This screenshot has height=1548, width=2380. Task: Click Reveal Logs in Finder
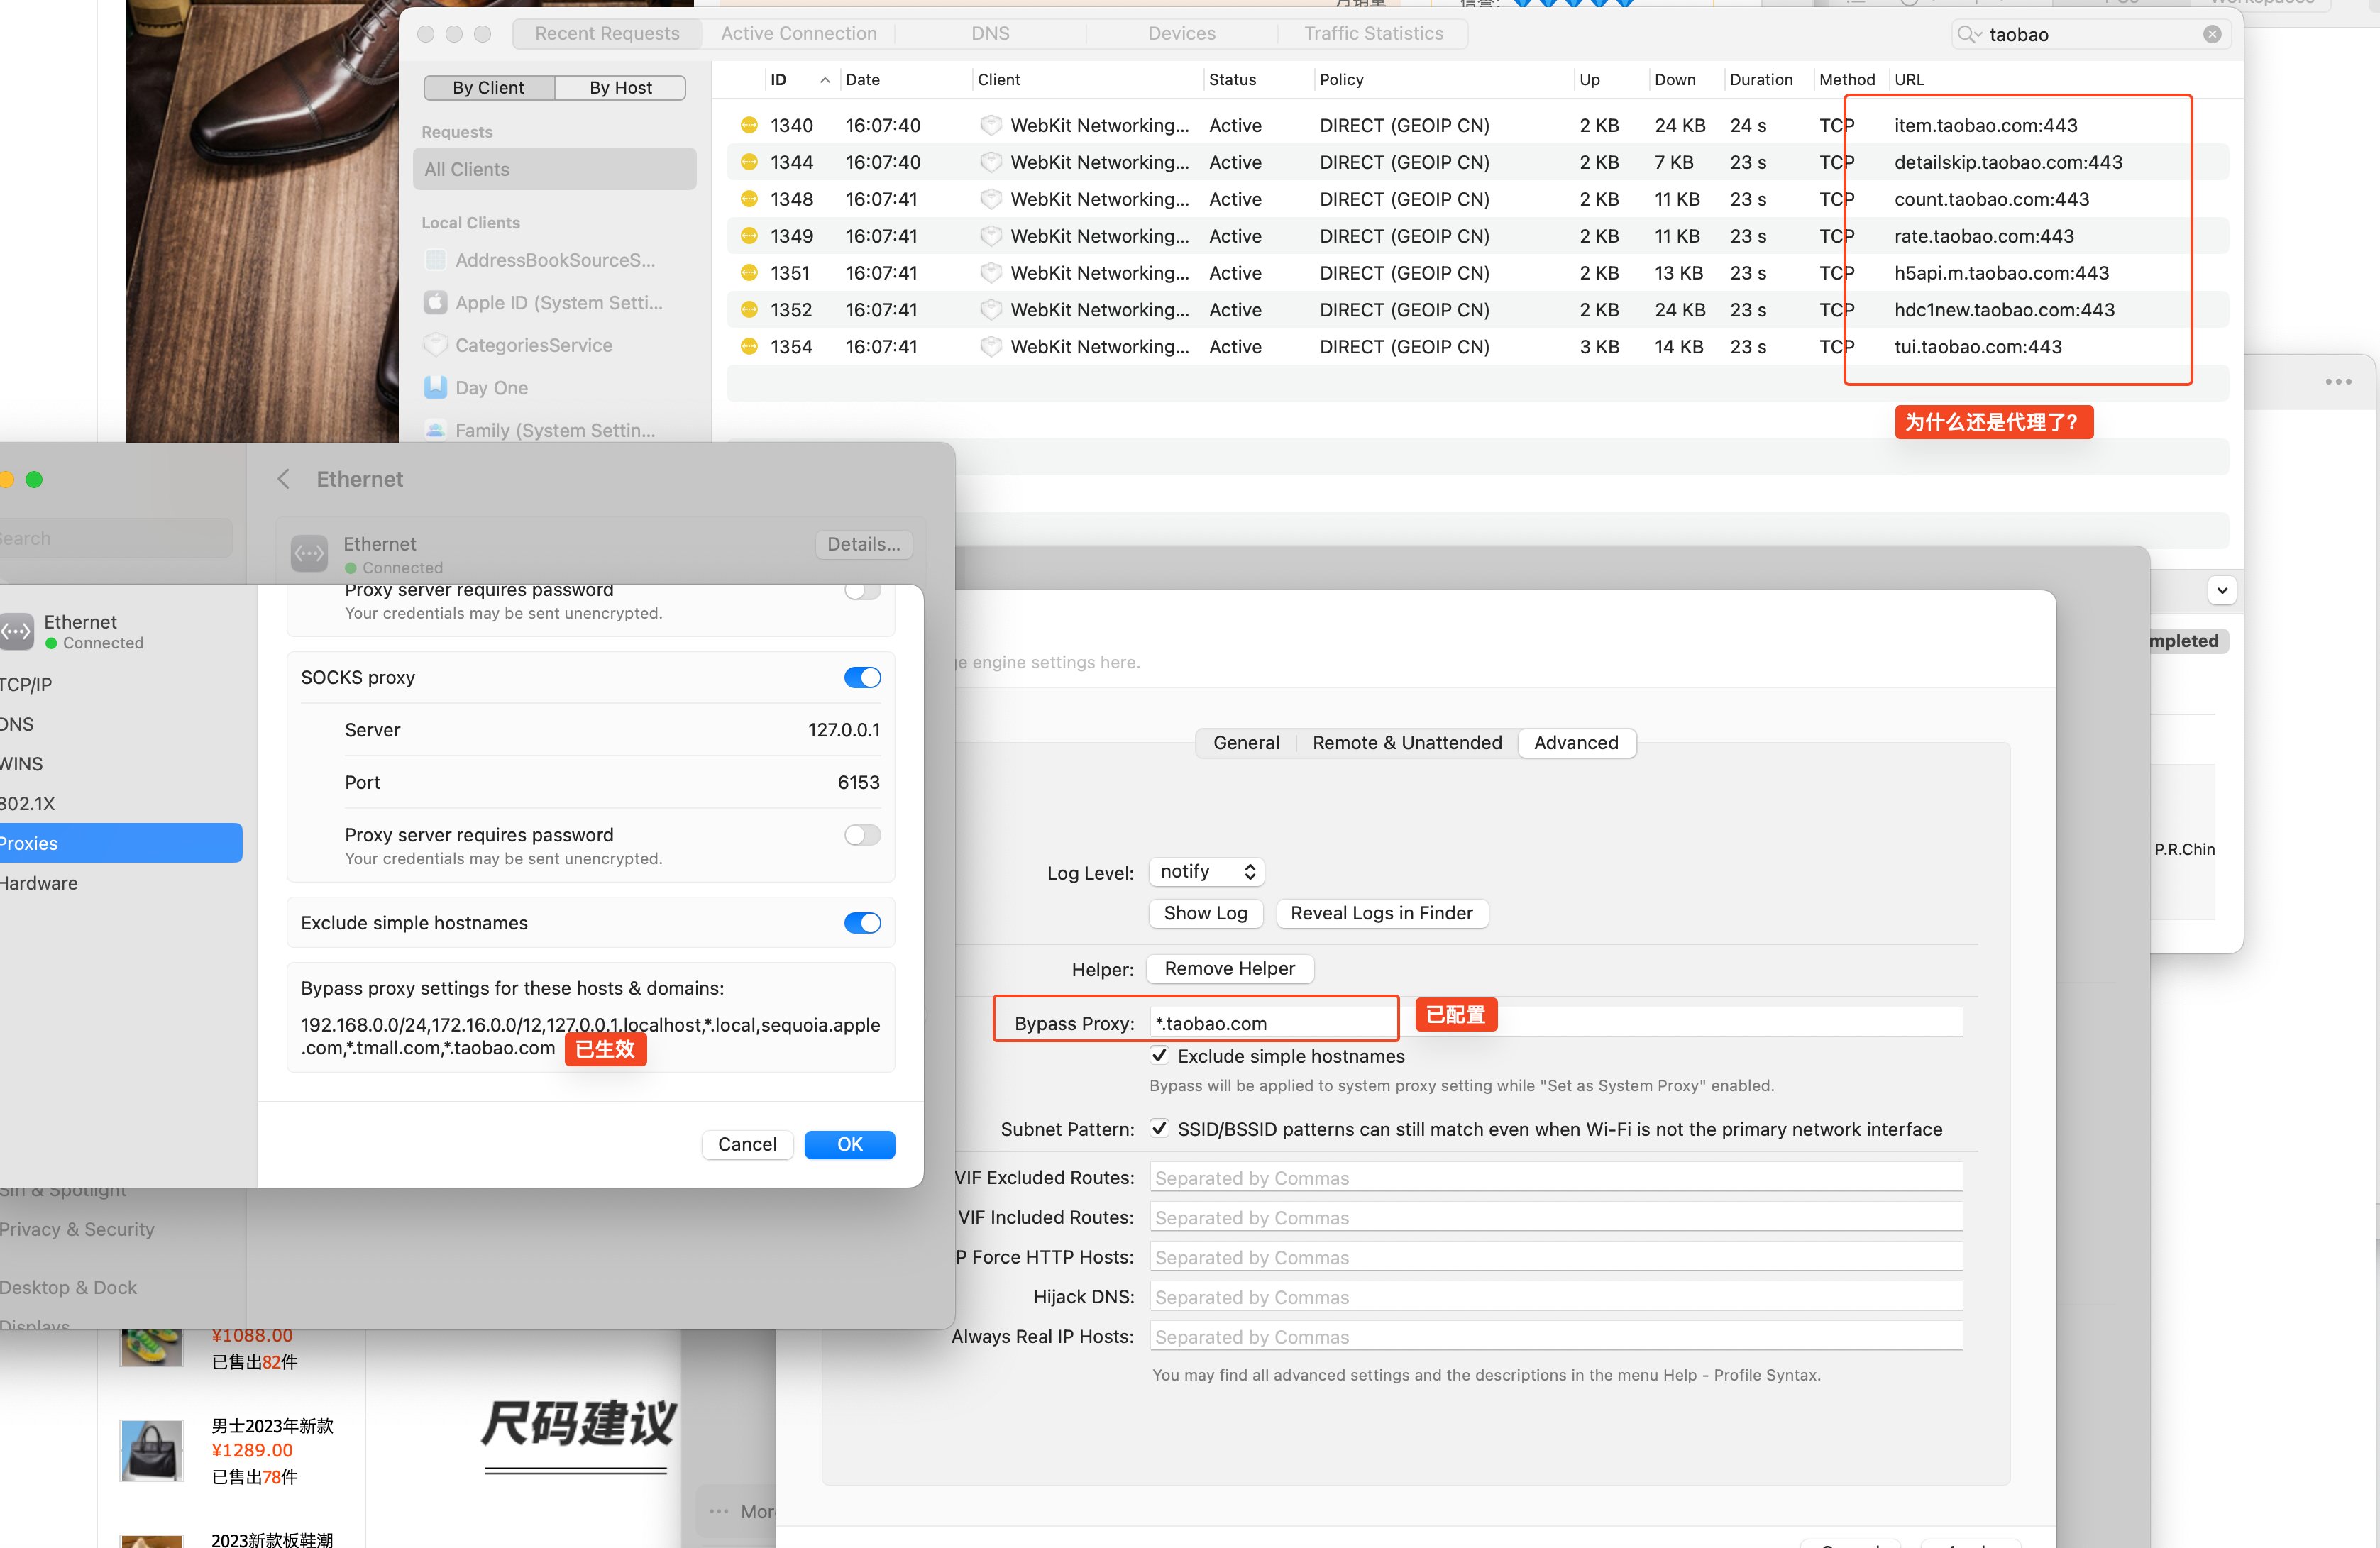(1381, 912)
